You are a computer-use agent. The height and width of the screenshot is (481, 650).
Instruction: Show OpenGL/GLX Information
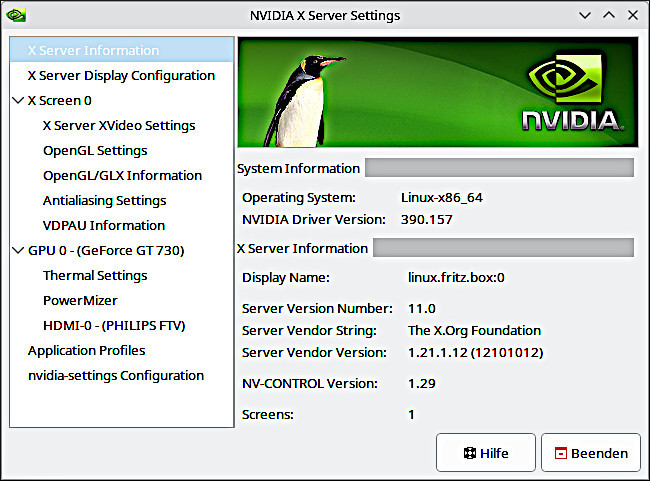coord(122,176)
